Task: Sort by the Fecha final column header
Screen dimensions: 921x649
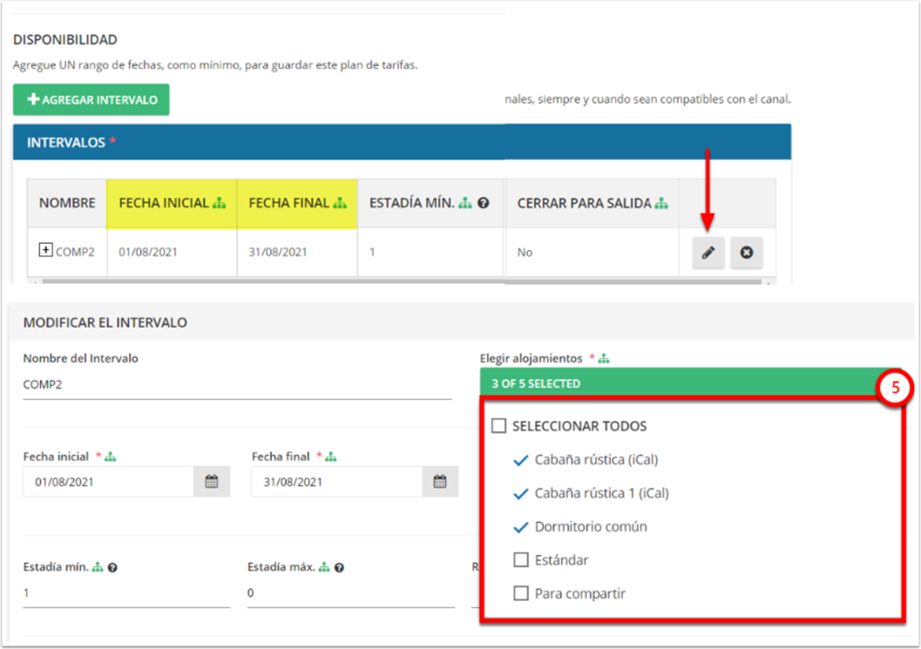Action: [289, 203]
